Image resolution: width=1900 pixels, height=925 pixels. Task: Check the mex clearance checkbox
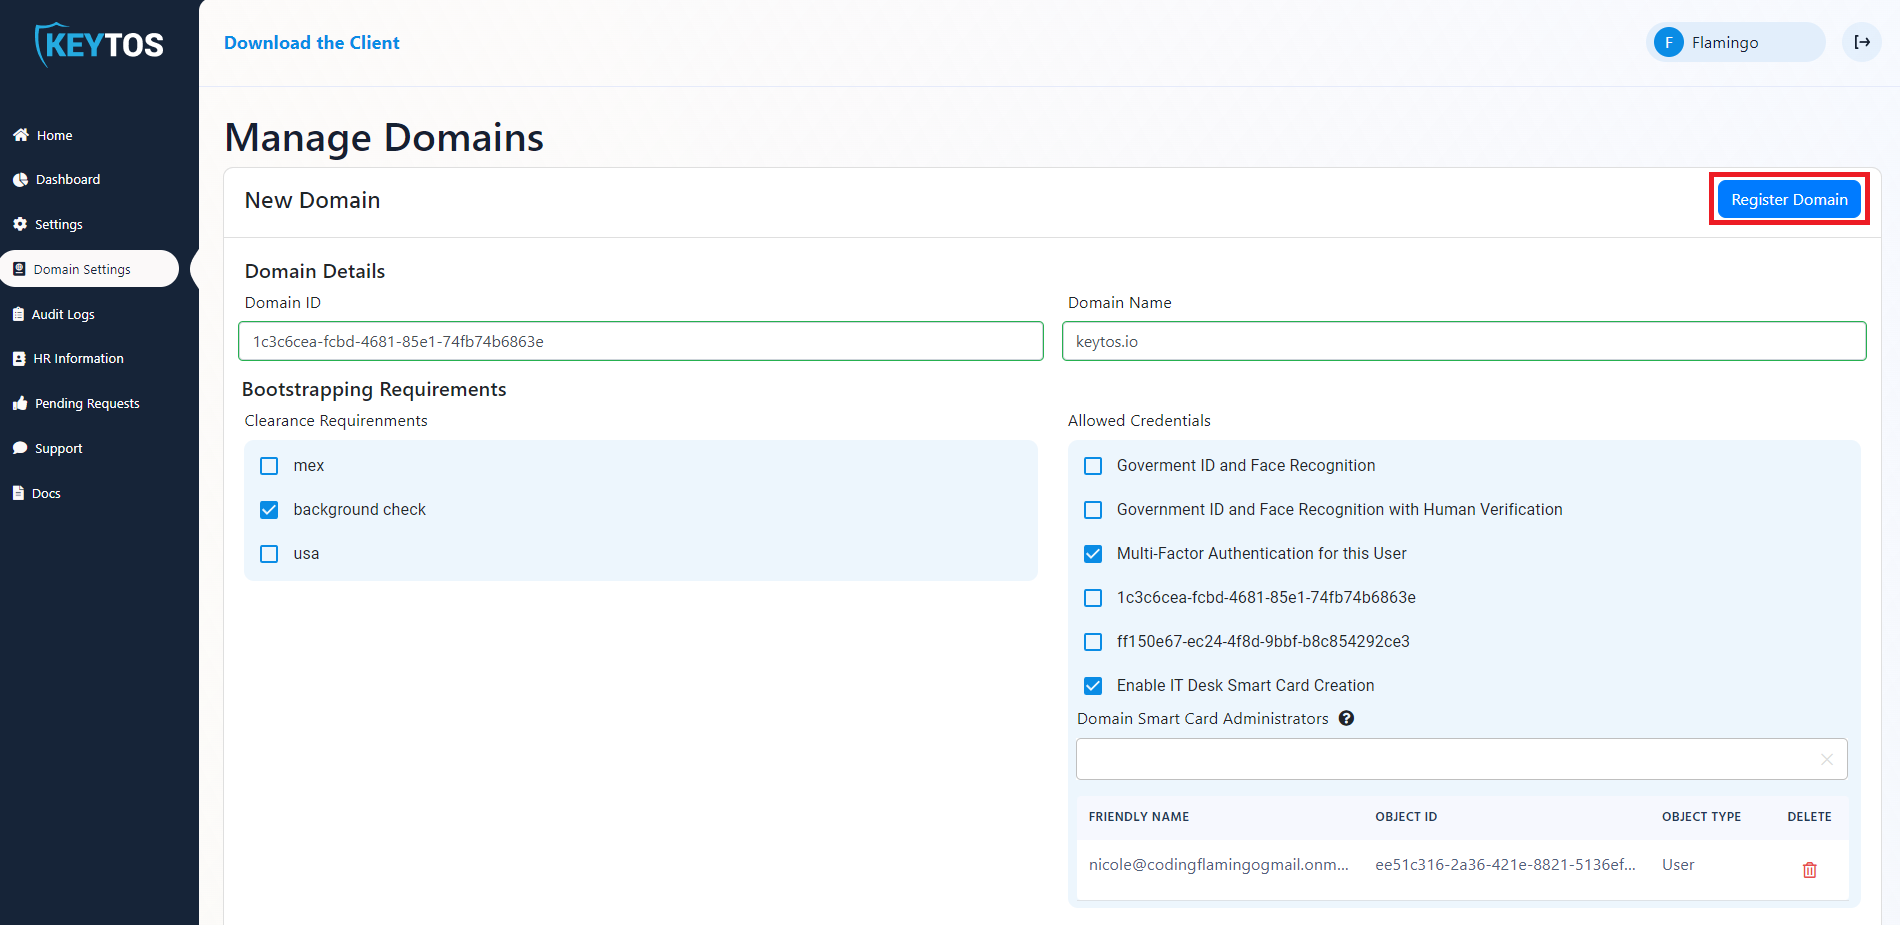click(x=269, y=466)
